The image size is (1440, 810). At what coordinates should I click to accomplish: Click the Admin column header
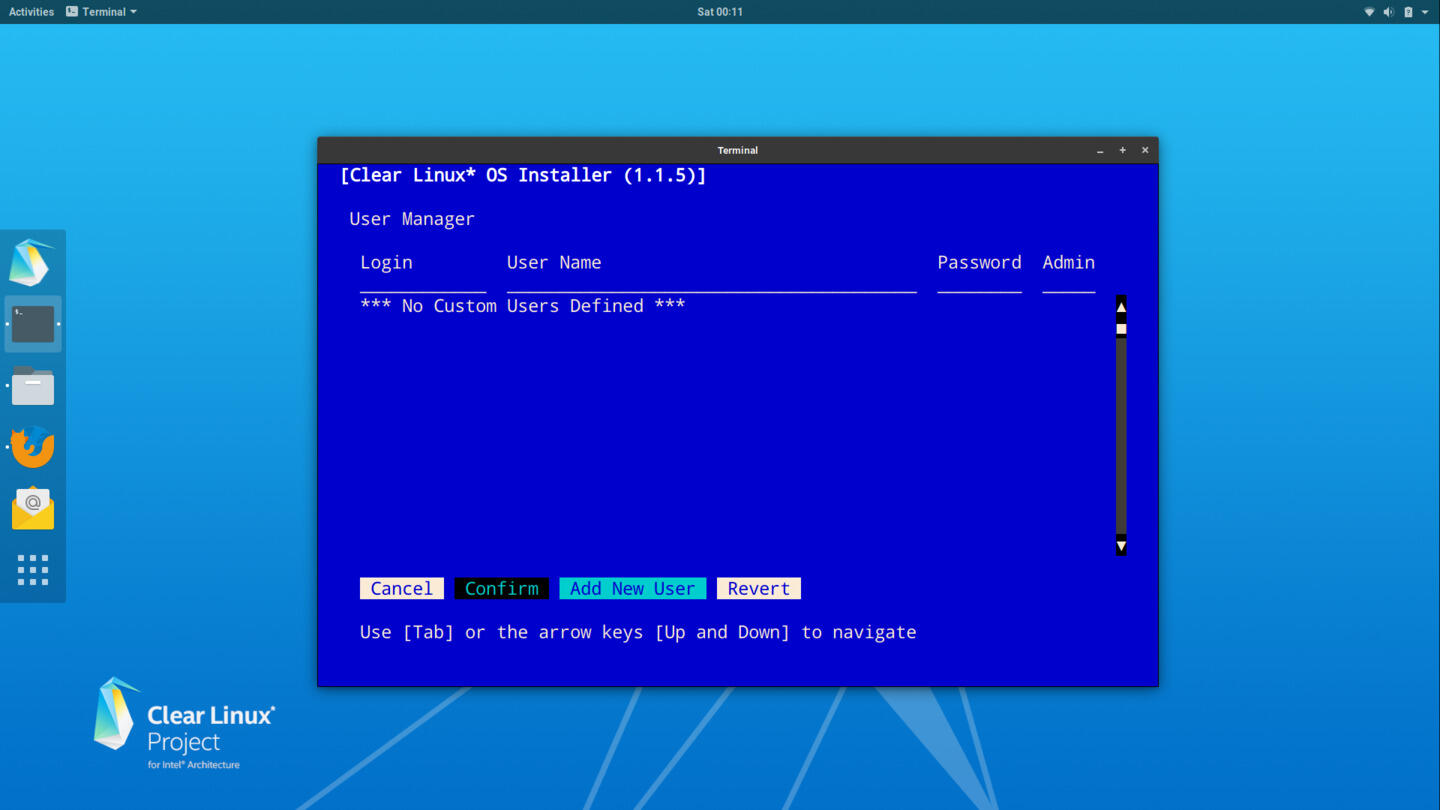tap(1068, 262)
